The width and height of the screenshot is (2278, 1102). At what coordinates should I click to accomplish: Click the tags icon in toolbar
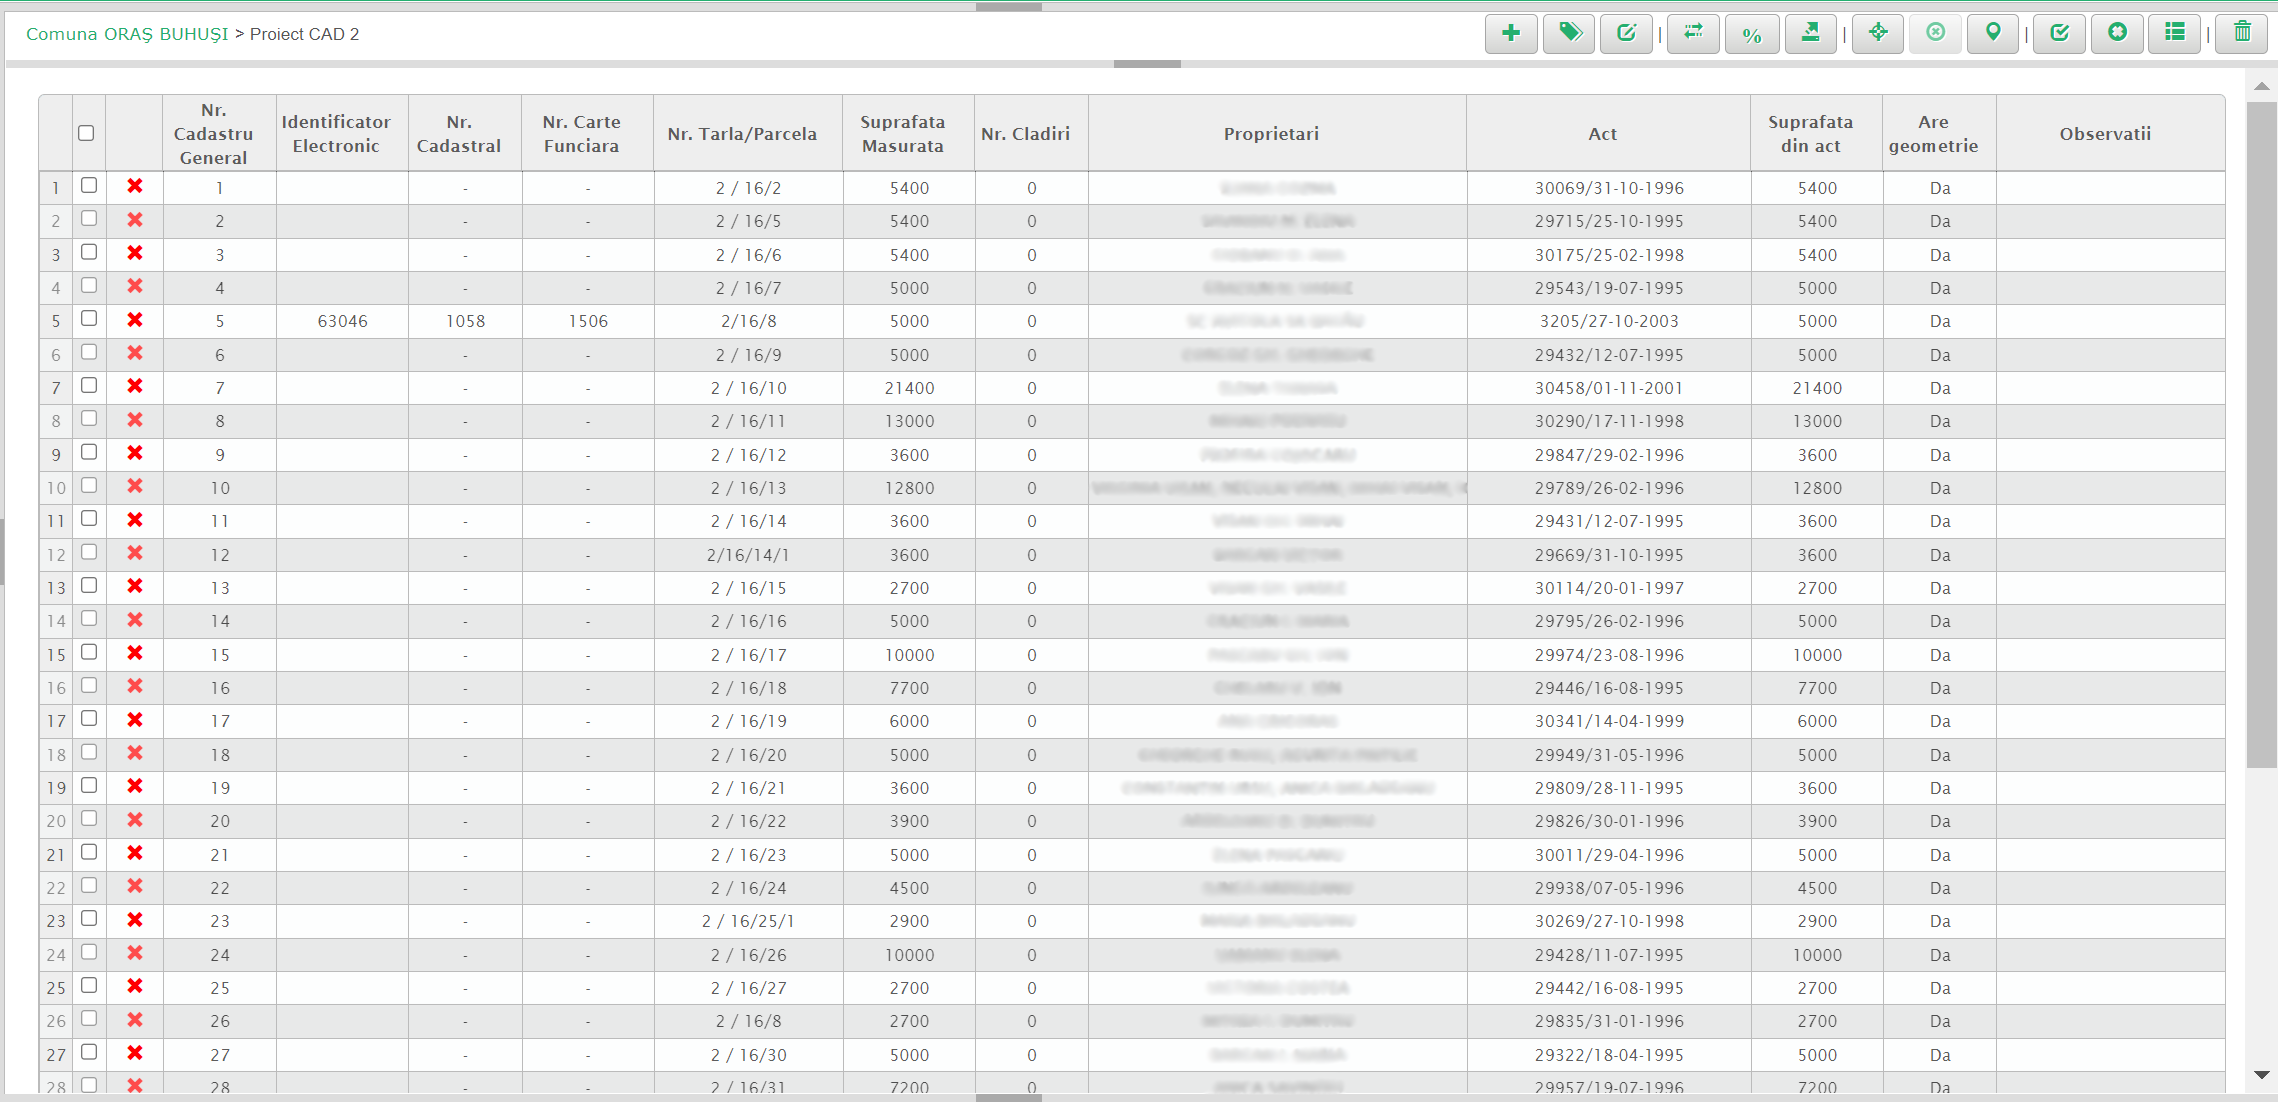[1569, 33]
